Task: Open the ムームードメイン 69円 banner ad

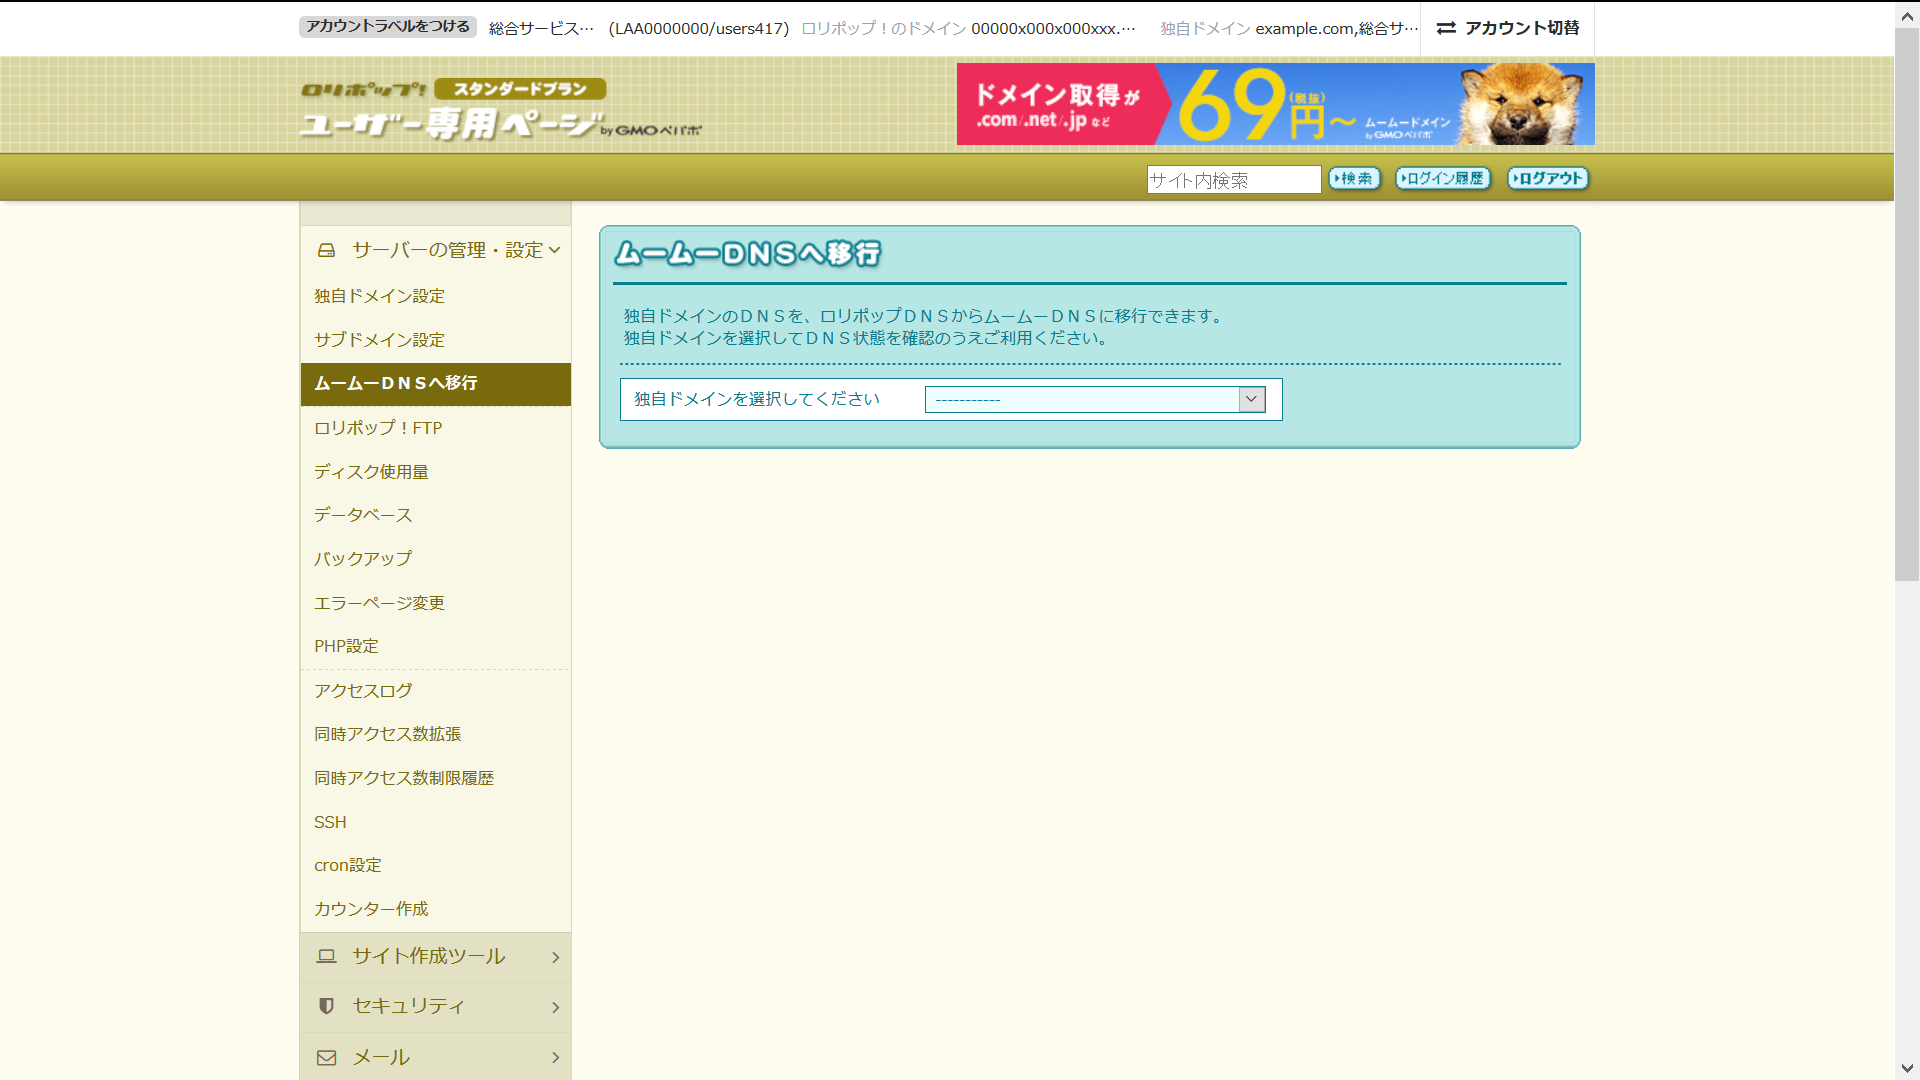Action: pyautogui.click(x=1275, y=104)
